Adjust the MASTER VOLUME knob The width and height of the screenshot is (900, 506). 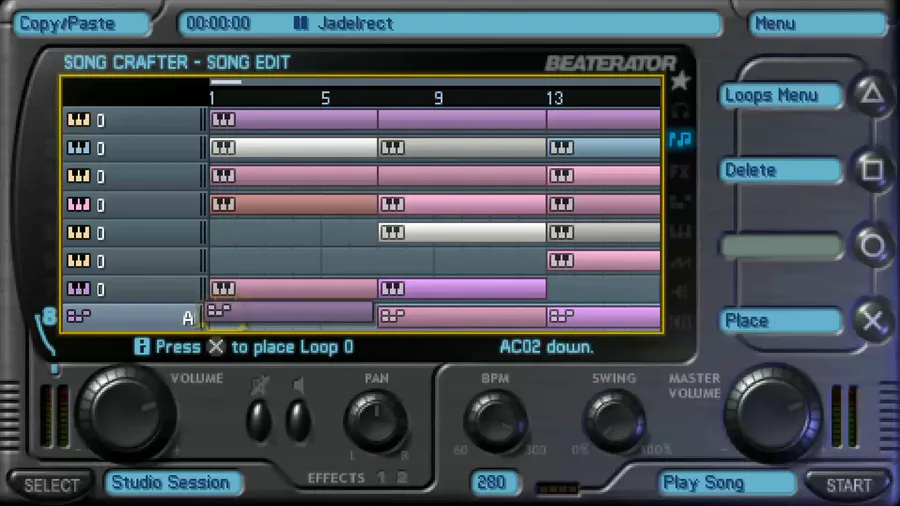coord(773,413)
